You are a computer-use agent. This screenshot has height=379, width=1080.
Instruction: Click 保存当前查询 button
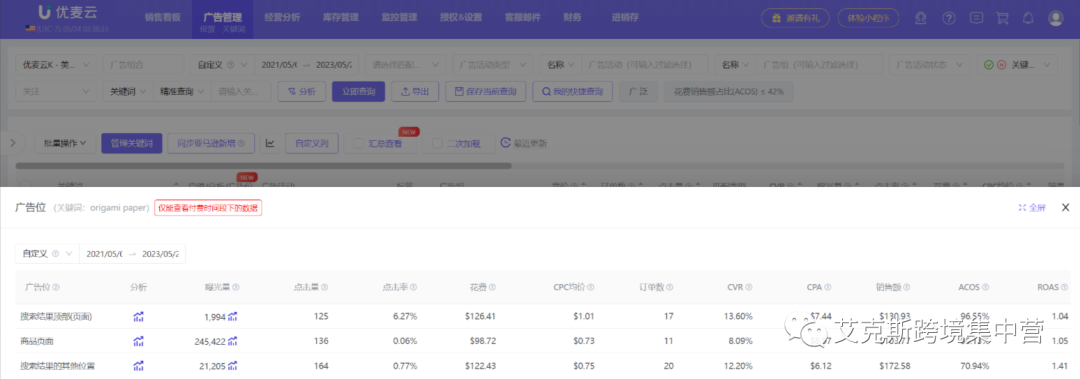pyautogui.click(x=486, y=91)
